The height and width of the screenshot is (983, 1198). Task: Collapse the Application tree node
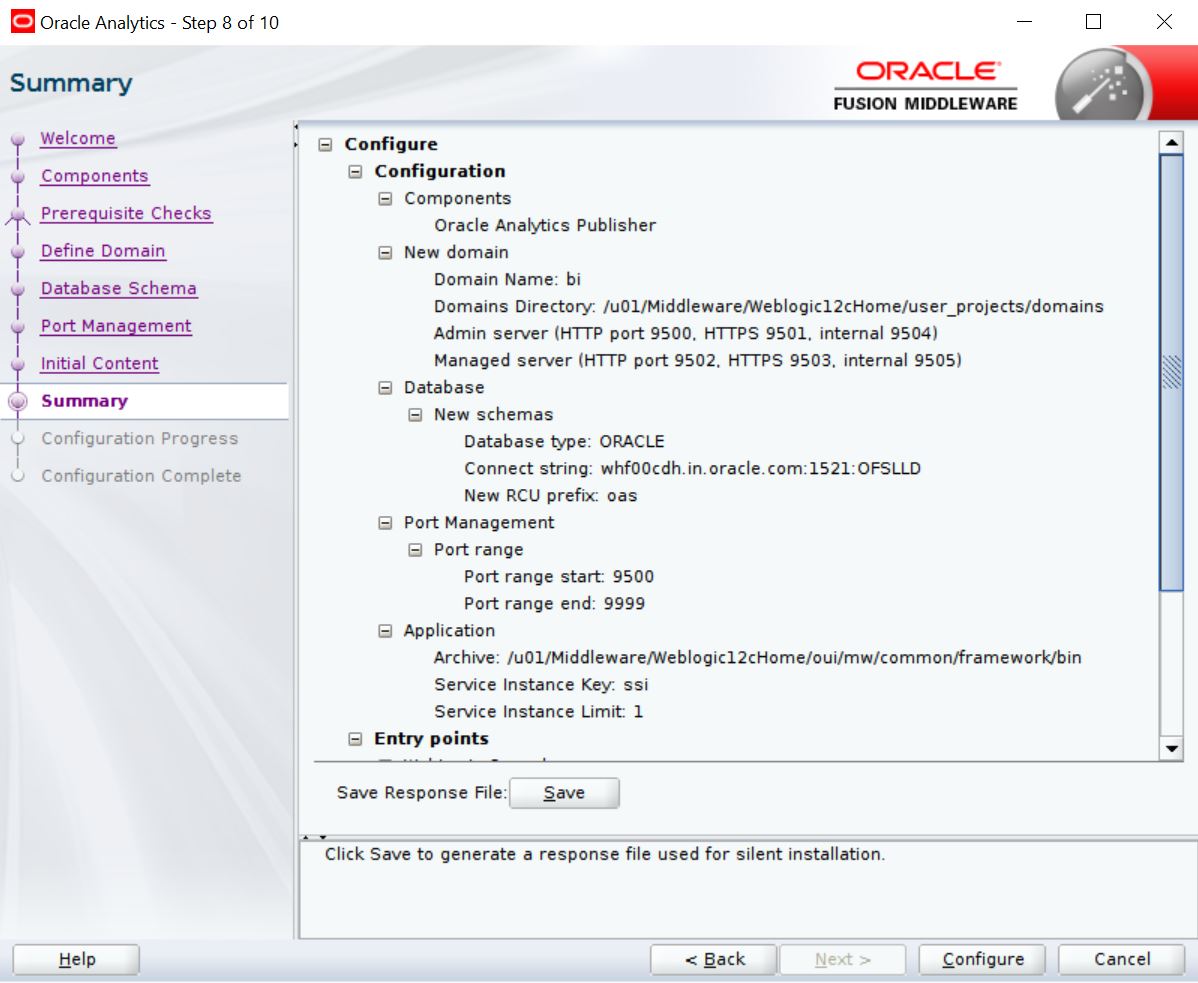[385, 631]
